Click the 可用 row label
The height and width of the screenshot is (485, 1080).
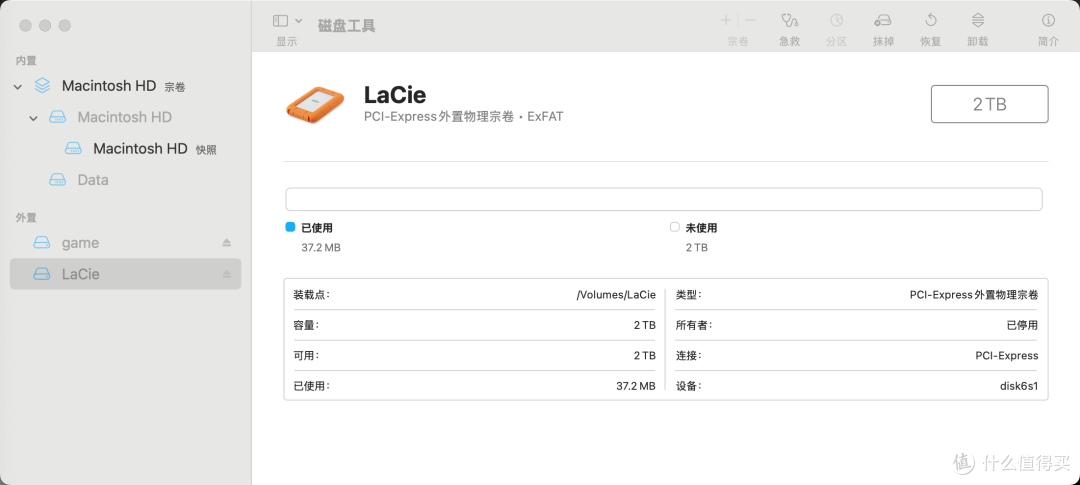tap(307, 355)
